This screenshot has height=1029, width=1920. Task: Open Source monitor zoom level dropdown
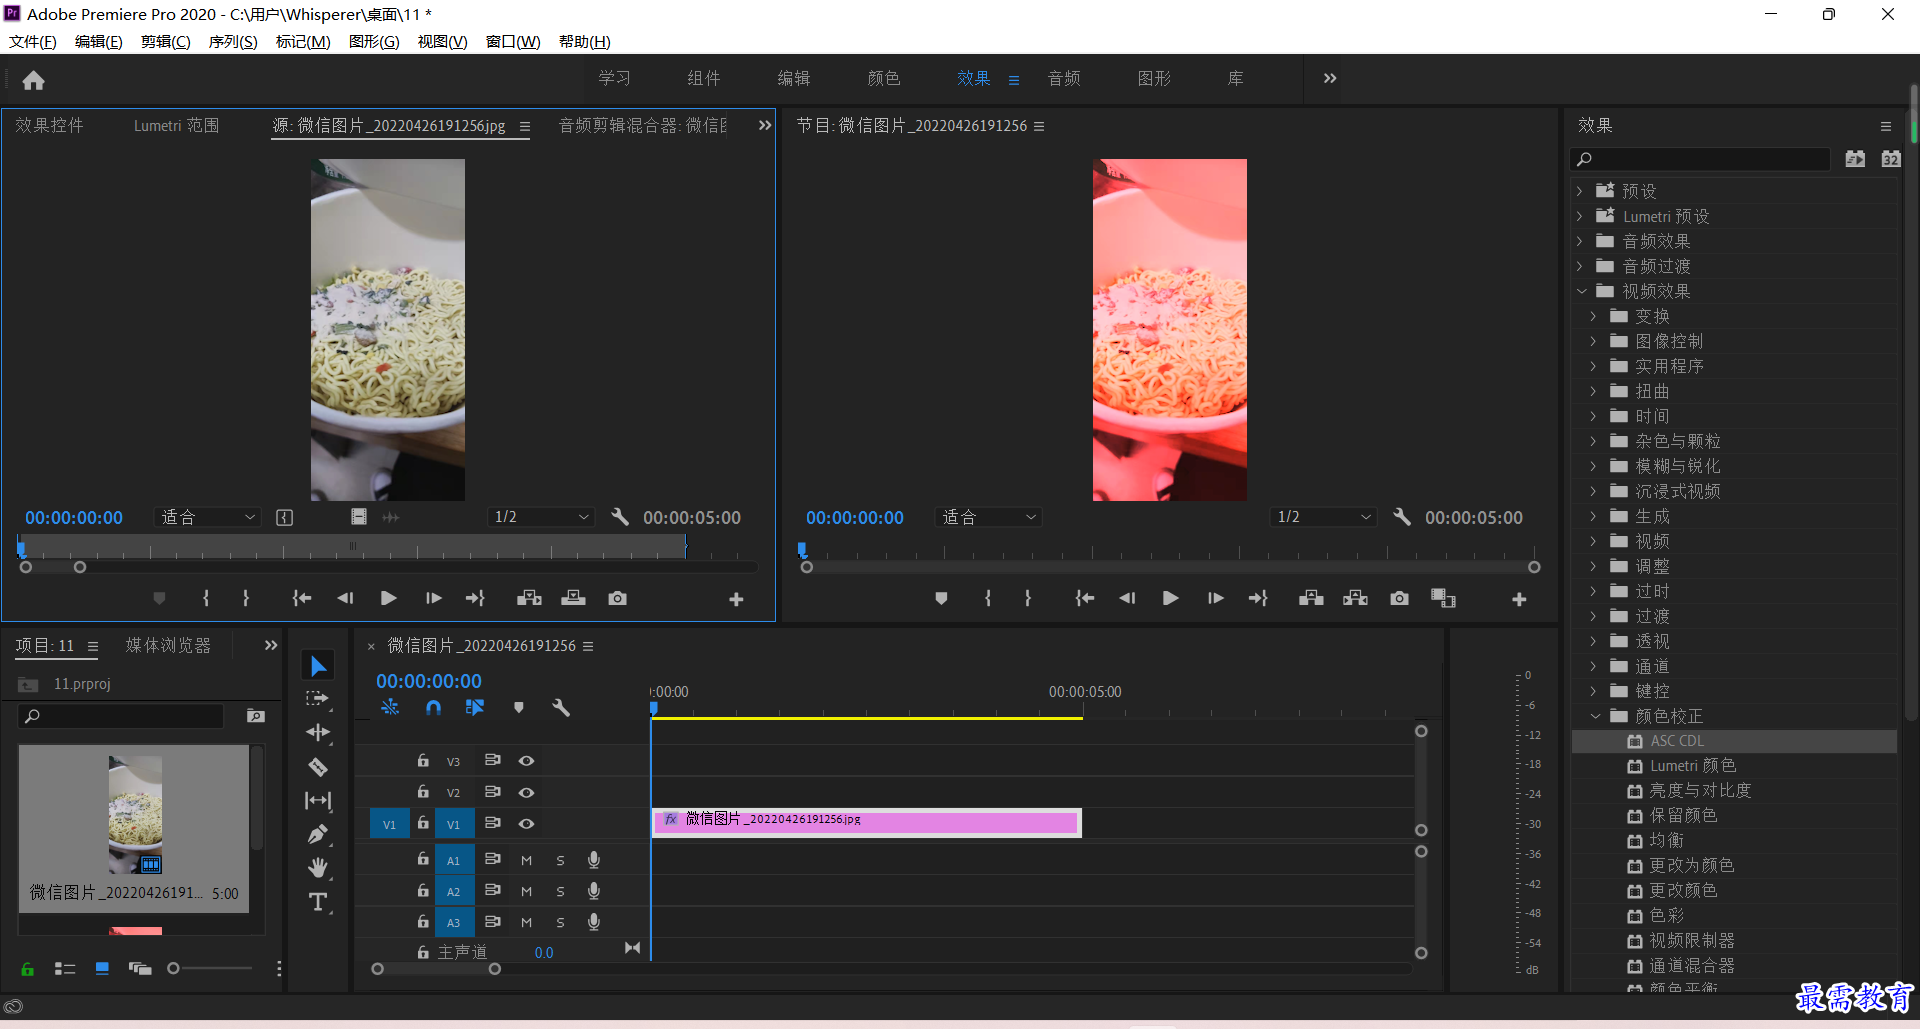(208, 517)
